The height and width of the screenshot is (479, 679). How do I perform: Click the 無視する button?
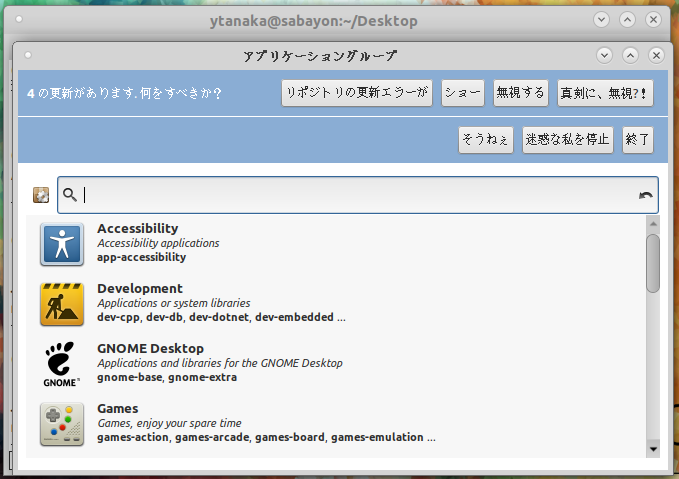click(x=520, y=93)
